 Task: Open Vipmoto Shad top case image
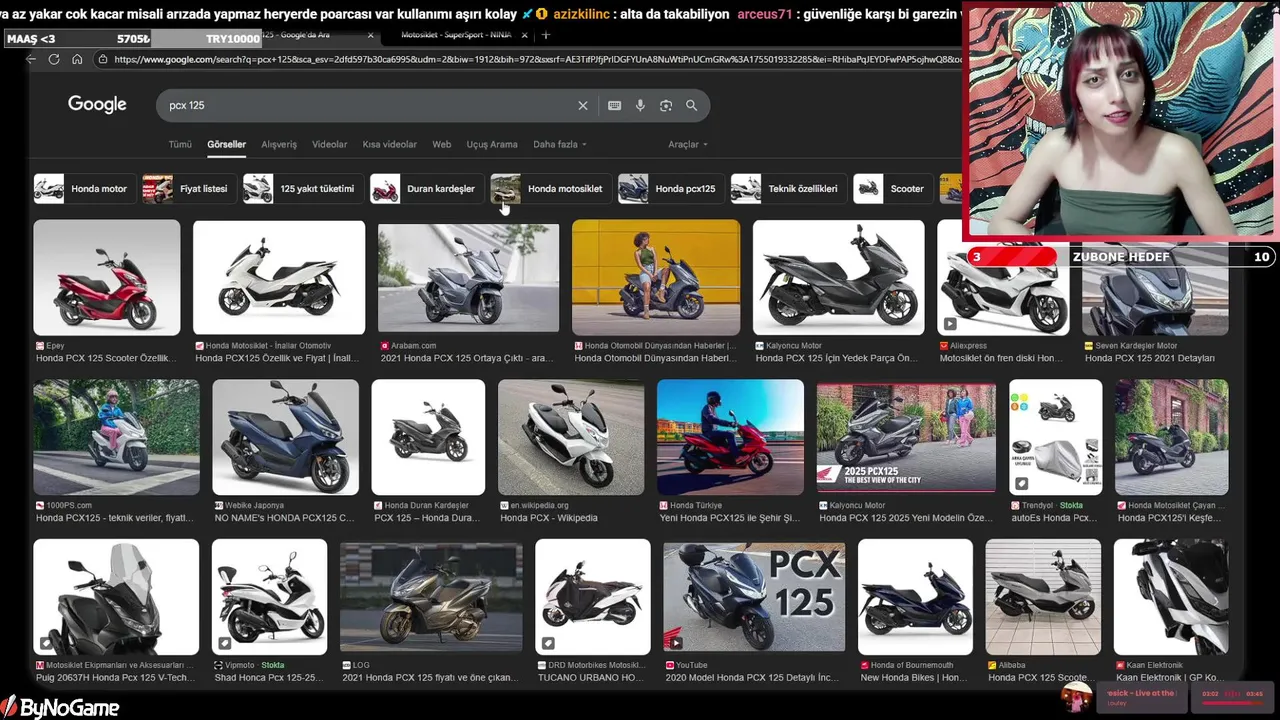tap(270, 597)
